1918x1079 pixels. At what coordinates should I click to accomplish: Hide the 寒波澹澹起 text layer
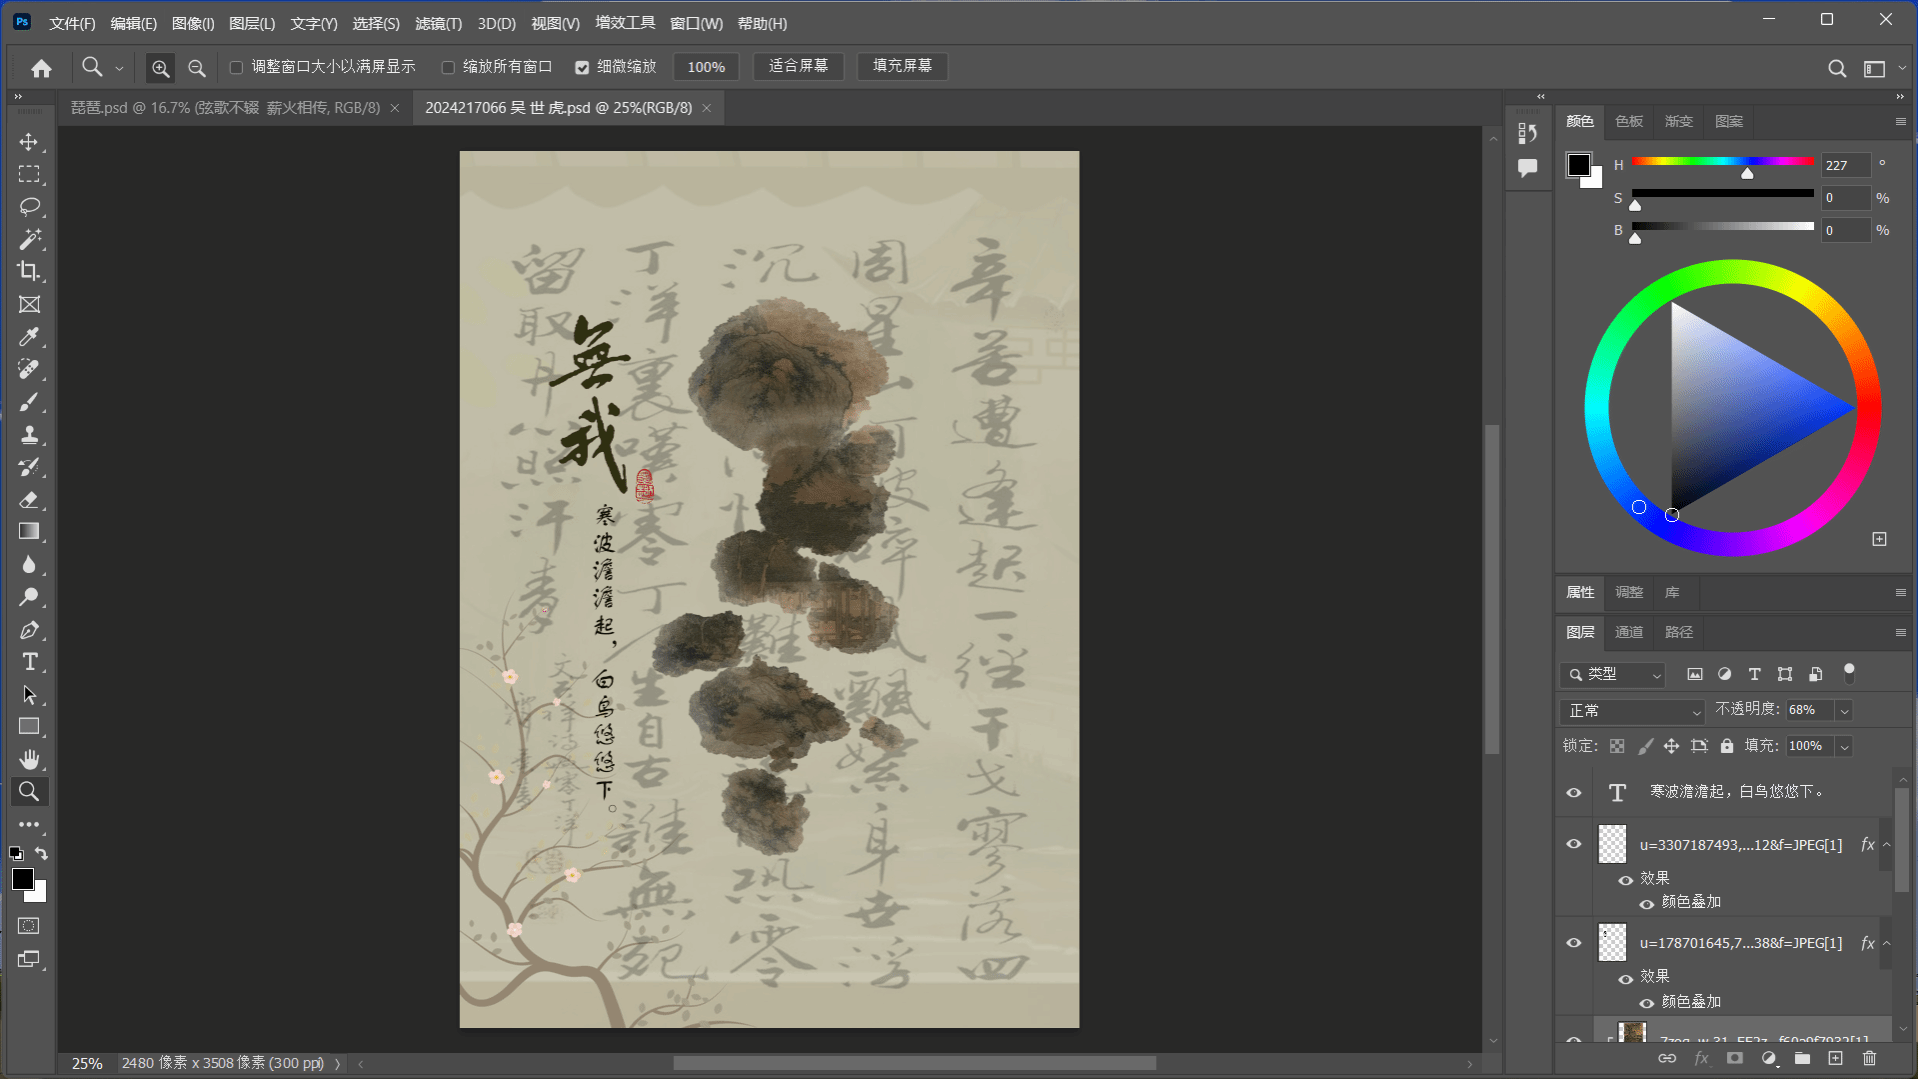(x=1573, y=792)
